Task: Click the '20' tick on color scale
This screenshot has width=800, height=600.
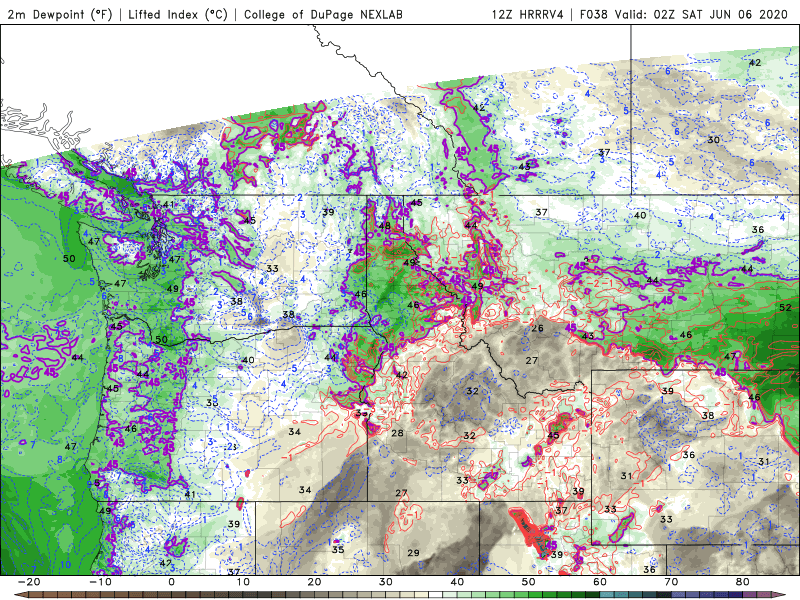Action: (314, 582)
